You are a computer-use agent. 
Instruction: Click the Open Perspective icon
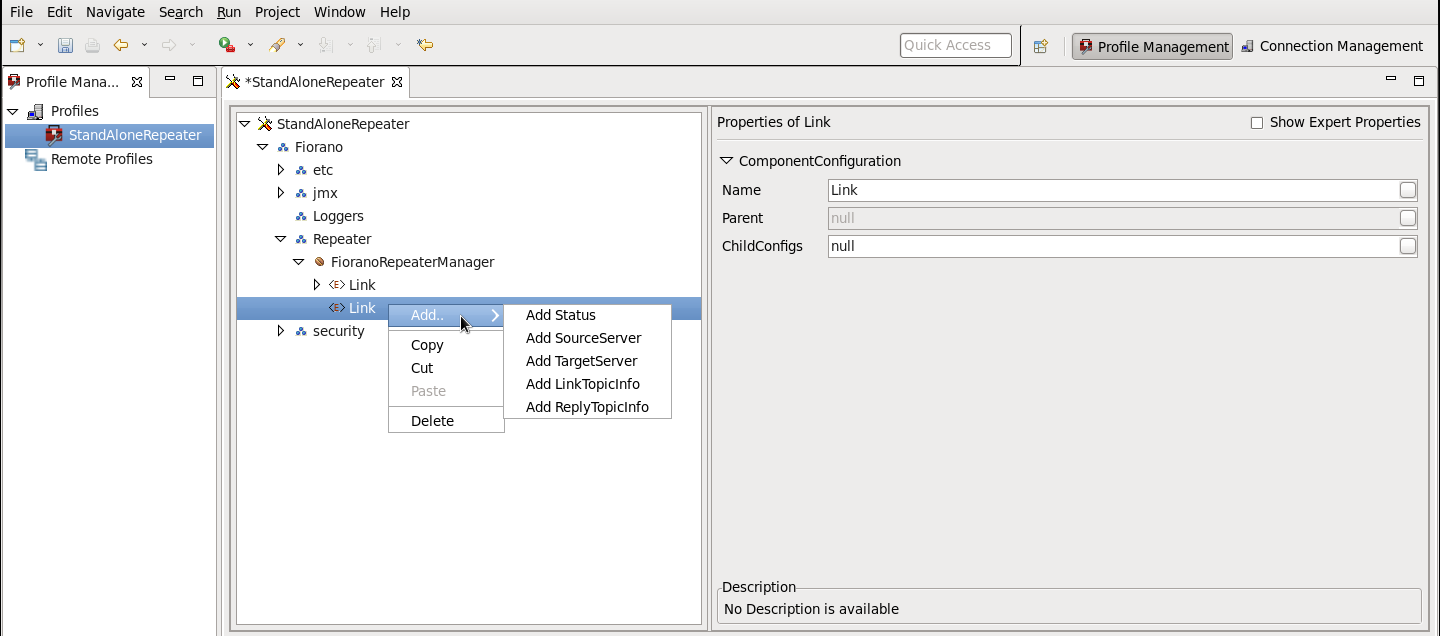pos(1041,46)
